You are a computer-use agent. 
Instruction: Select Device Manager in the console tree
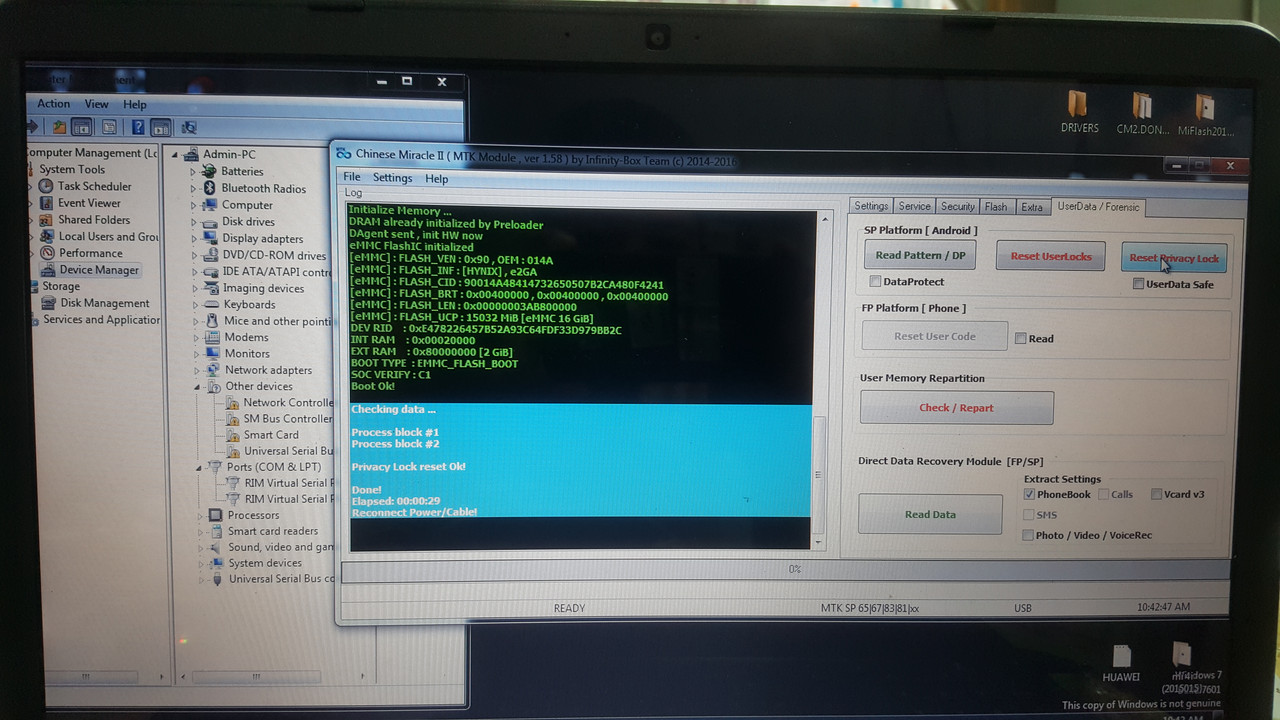[x=90, y=270]
